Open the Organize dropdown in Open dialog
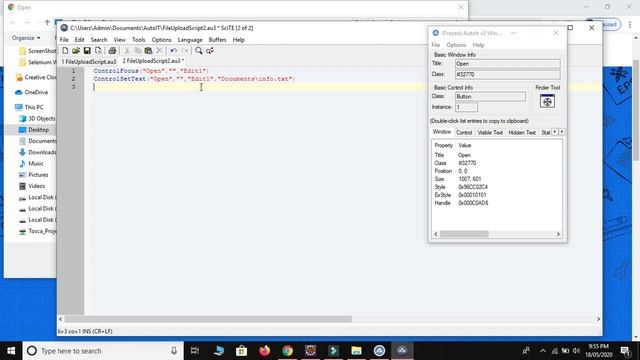This screenshot has width=640, height=360. point(26,38)
